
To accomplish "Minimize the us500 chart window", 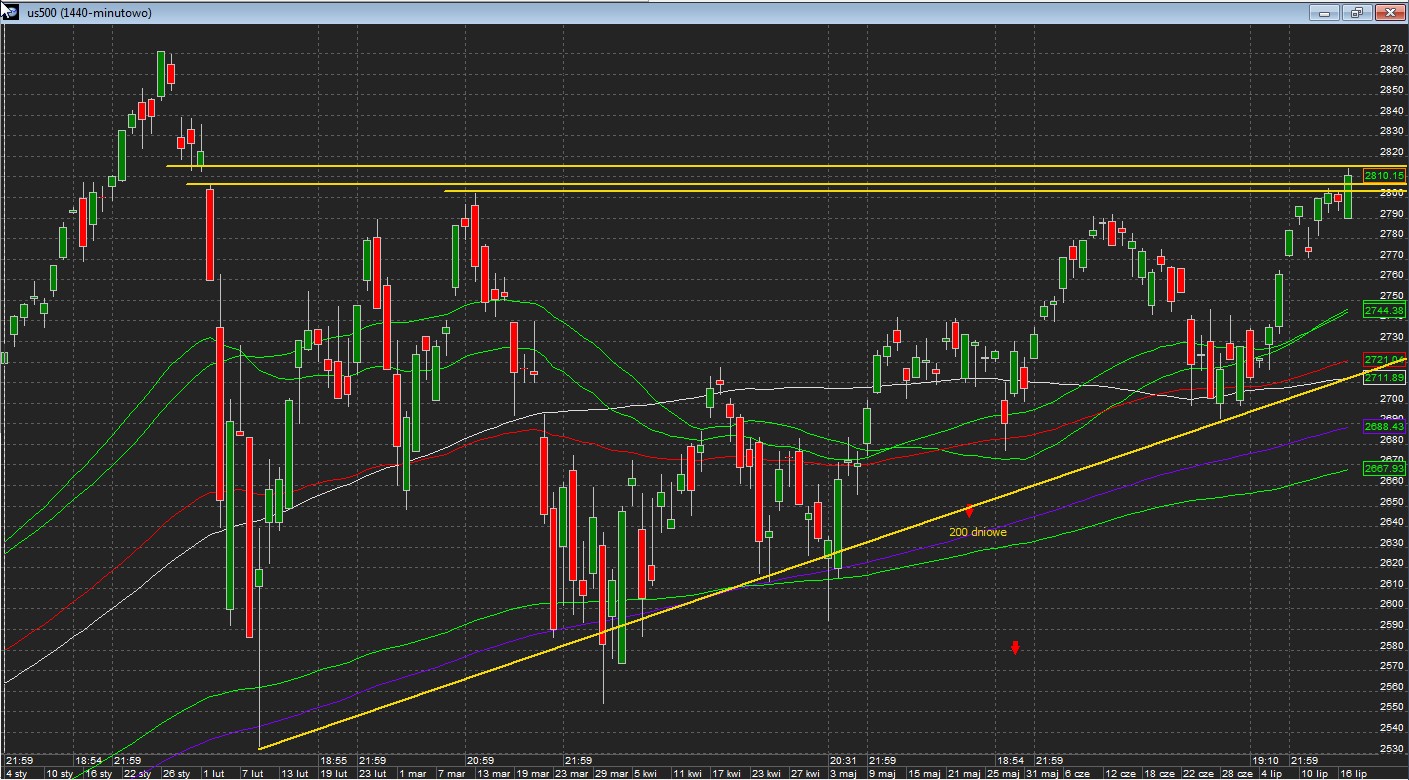I will tap(1326, 12).
